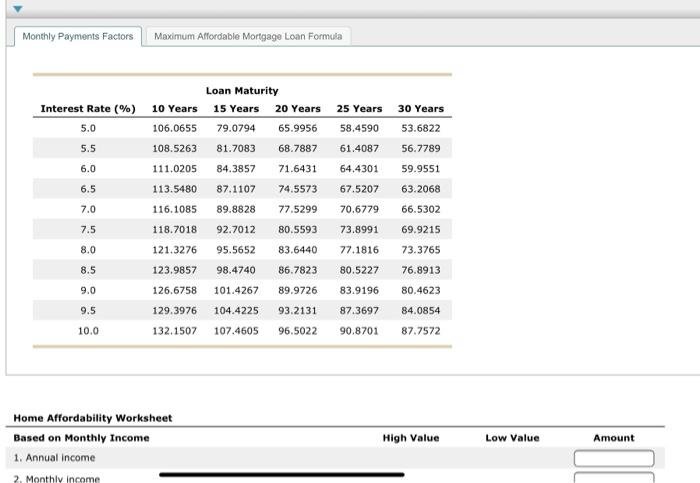
Task: Select the factor value 96.5022
Action: click(298, 331)
